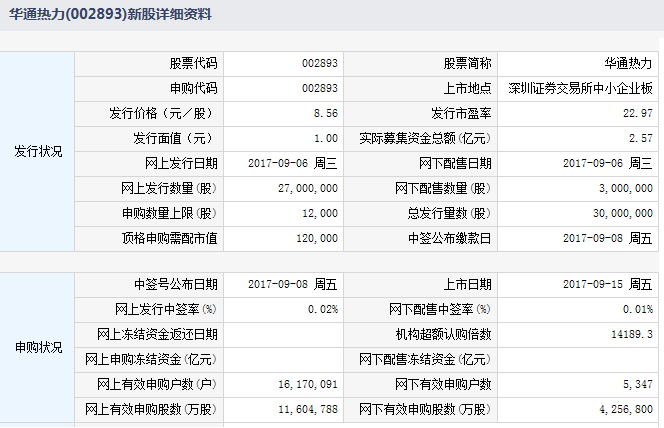This screenshot has width=664, height=428.
Task: Select the 申购状况 section header cell
Action: 37,347
